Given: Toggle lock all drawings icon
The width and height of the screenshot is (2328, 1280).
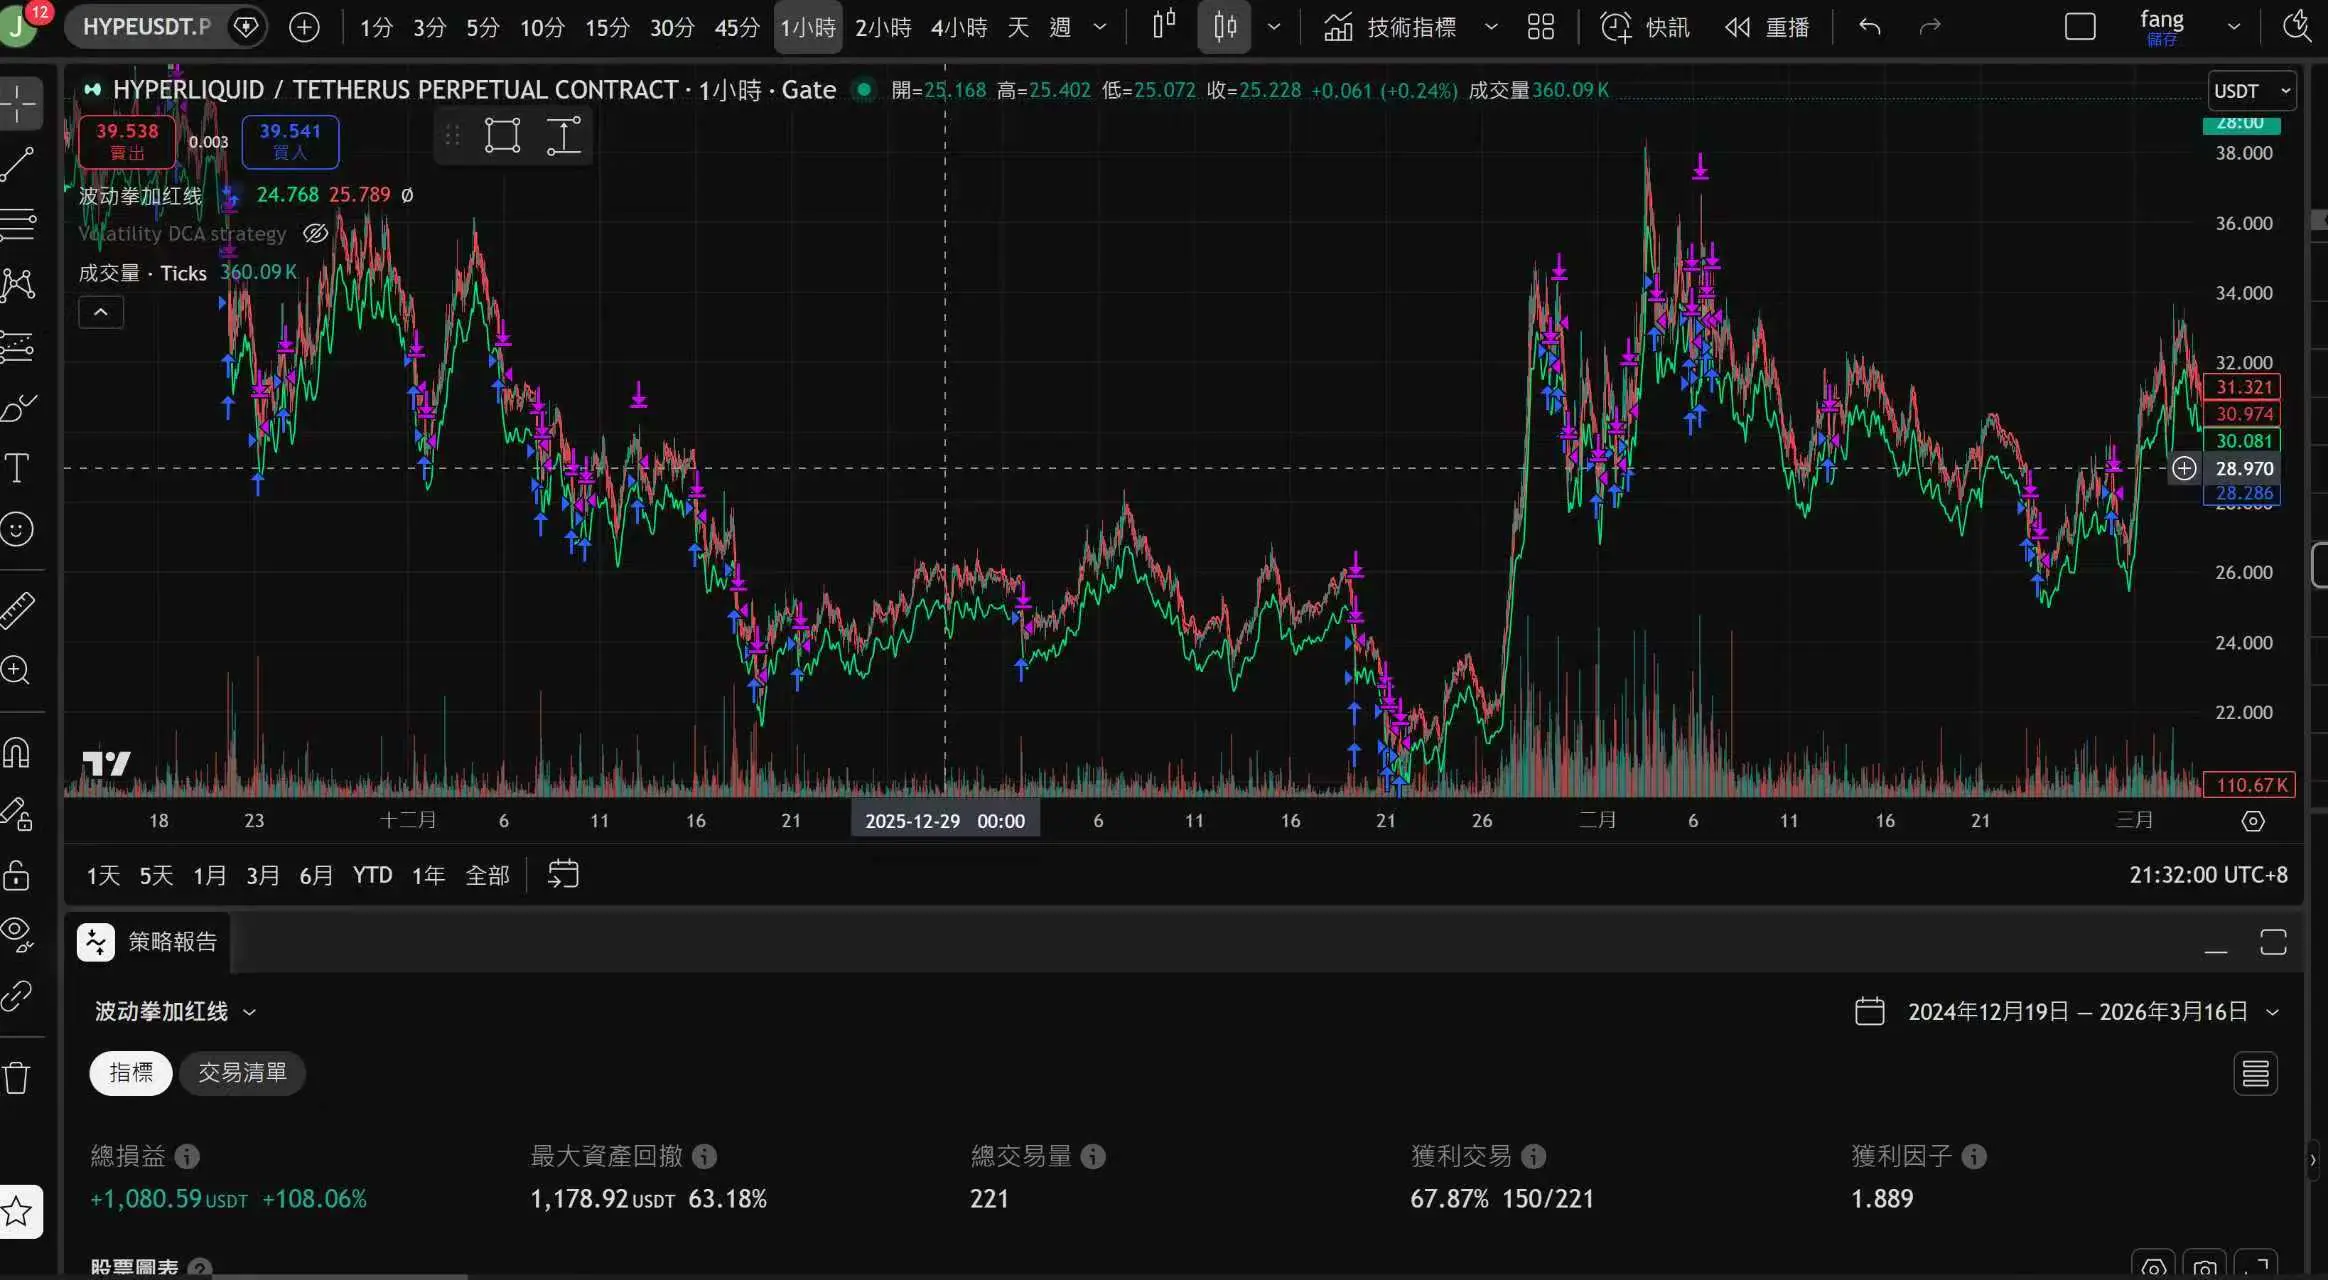Looking at the screenshot, I should 17,875.
